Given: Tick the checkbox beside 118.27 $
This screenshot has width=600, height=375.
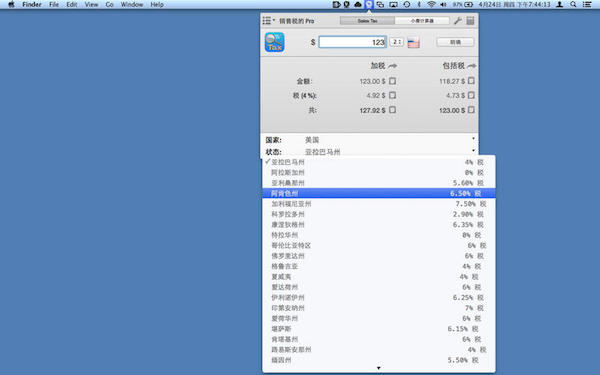Looking at the screenshot, I should click(471, 81).
